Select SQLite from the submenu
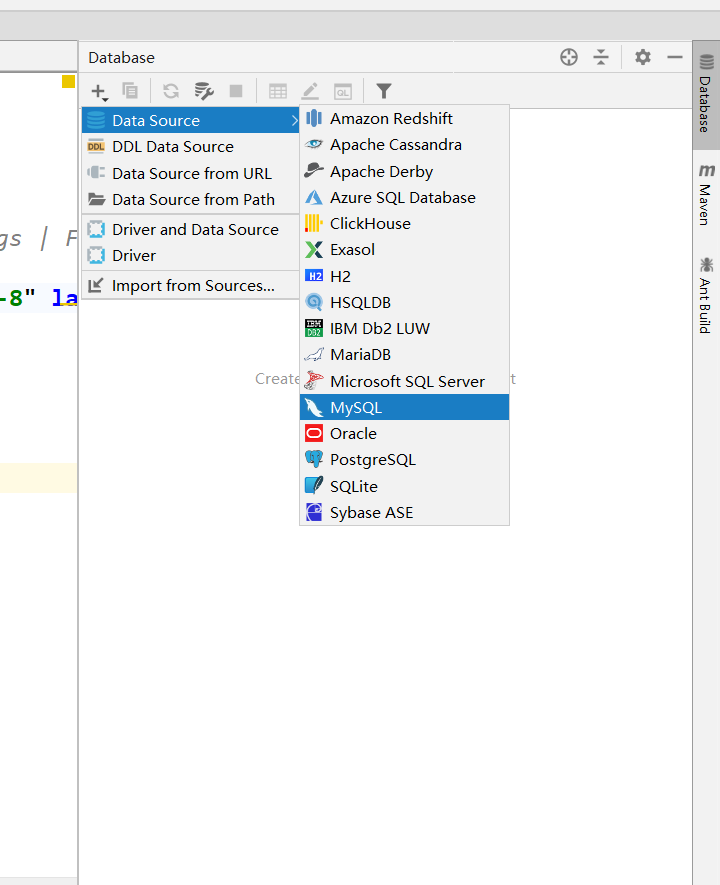720x885 pixels. (404, 486)
